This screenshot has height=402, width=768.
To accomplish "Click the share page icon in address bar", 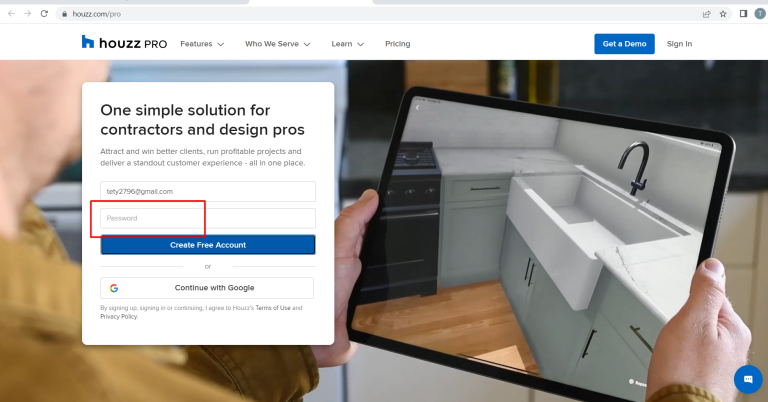I will (706, 14).
